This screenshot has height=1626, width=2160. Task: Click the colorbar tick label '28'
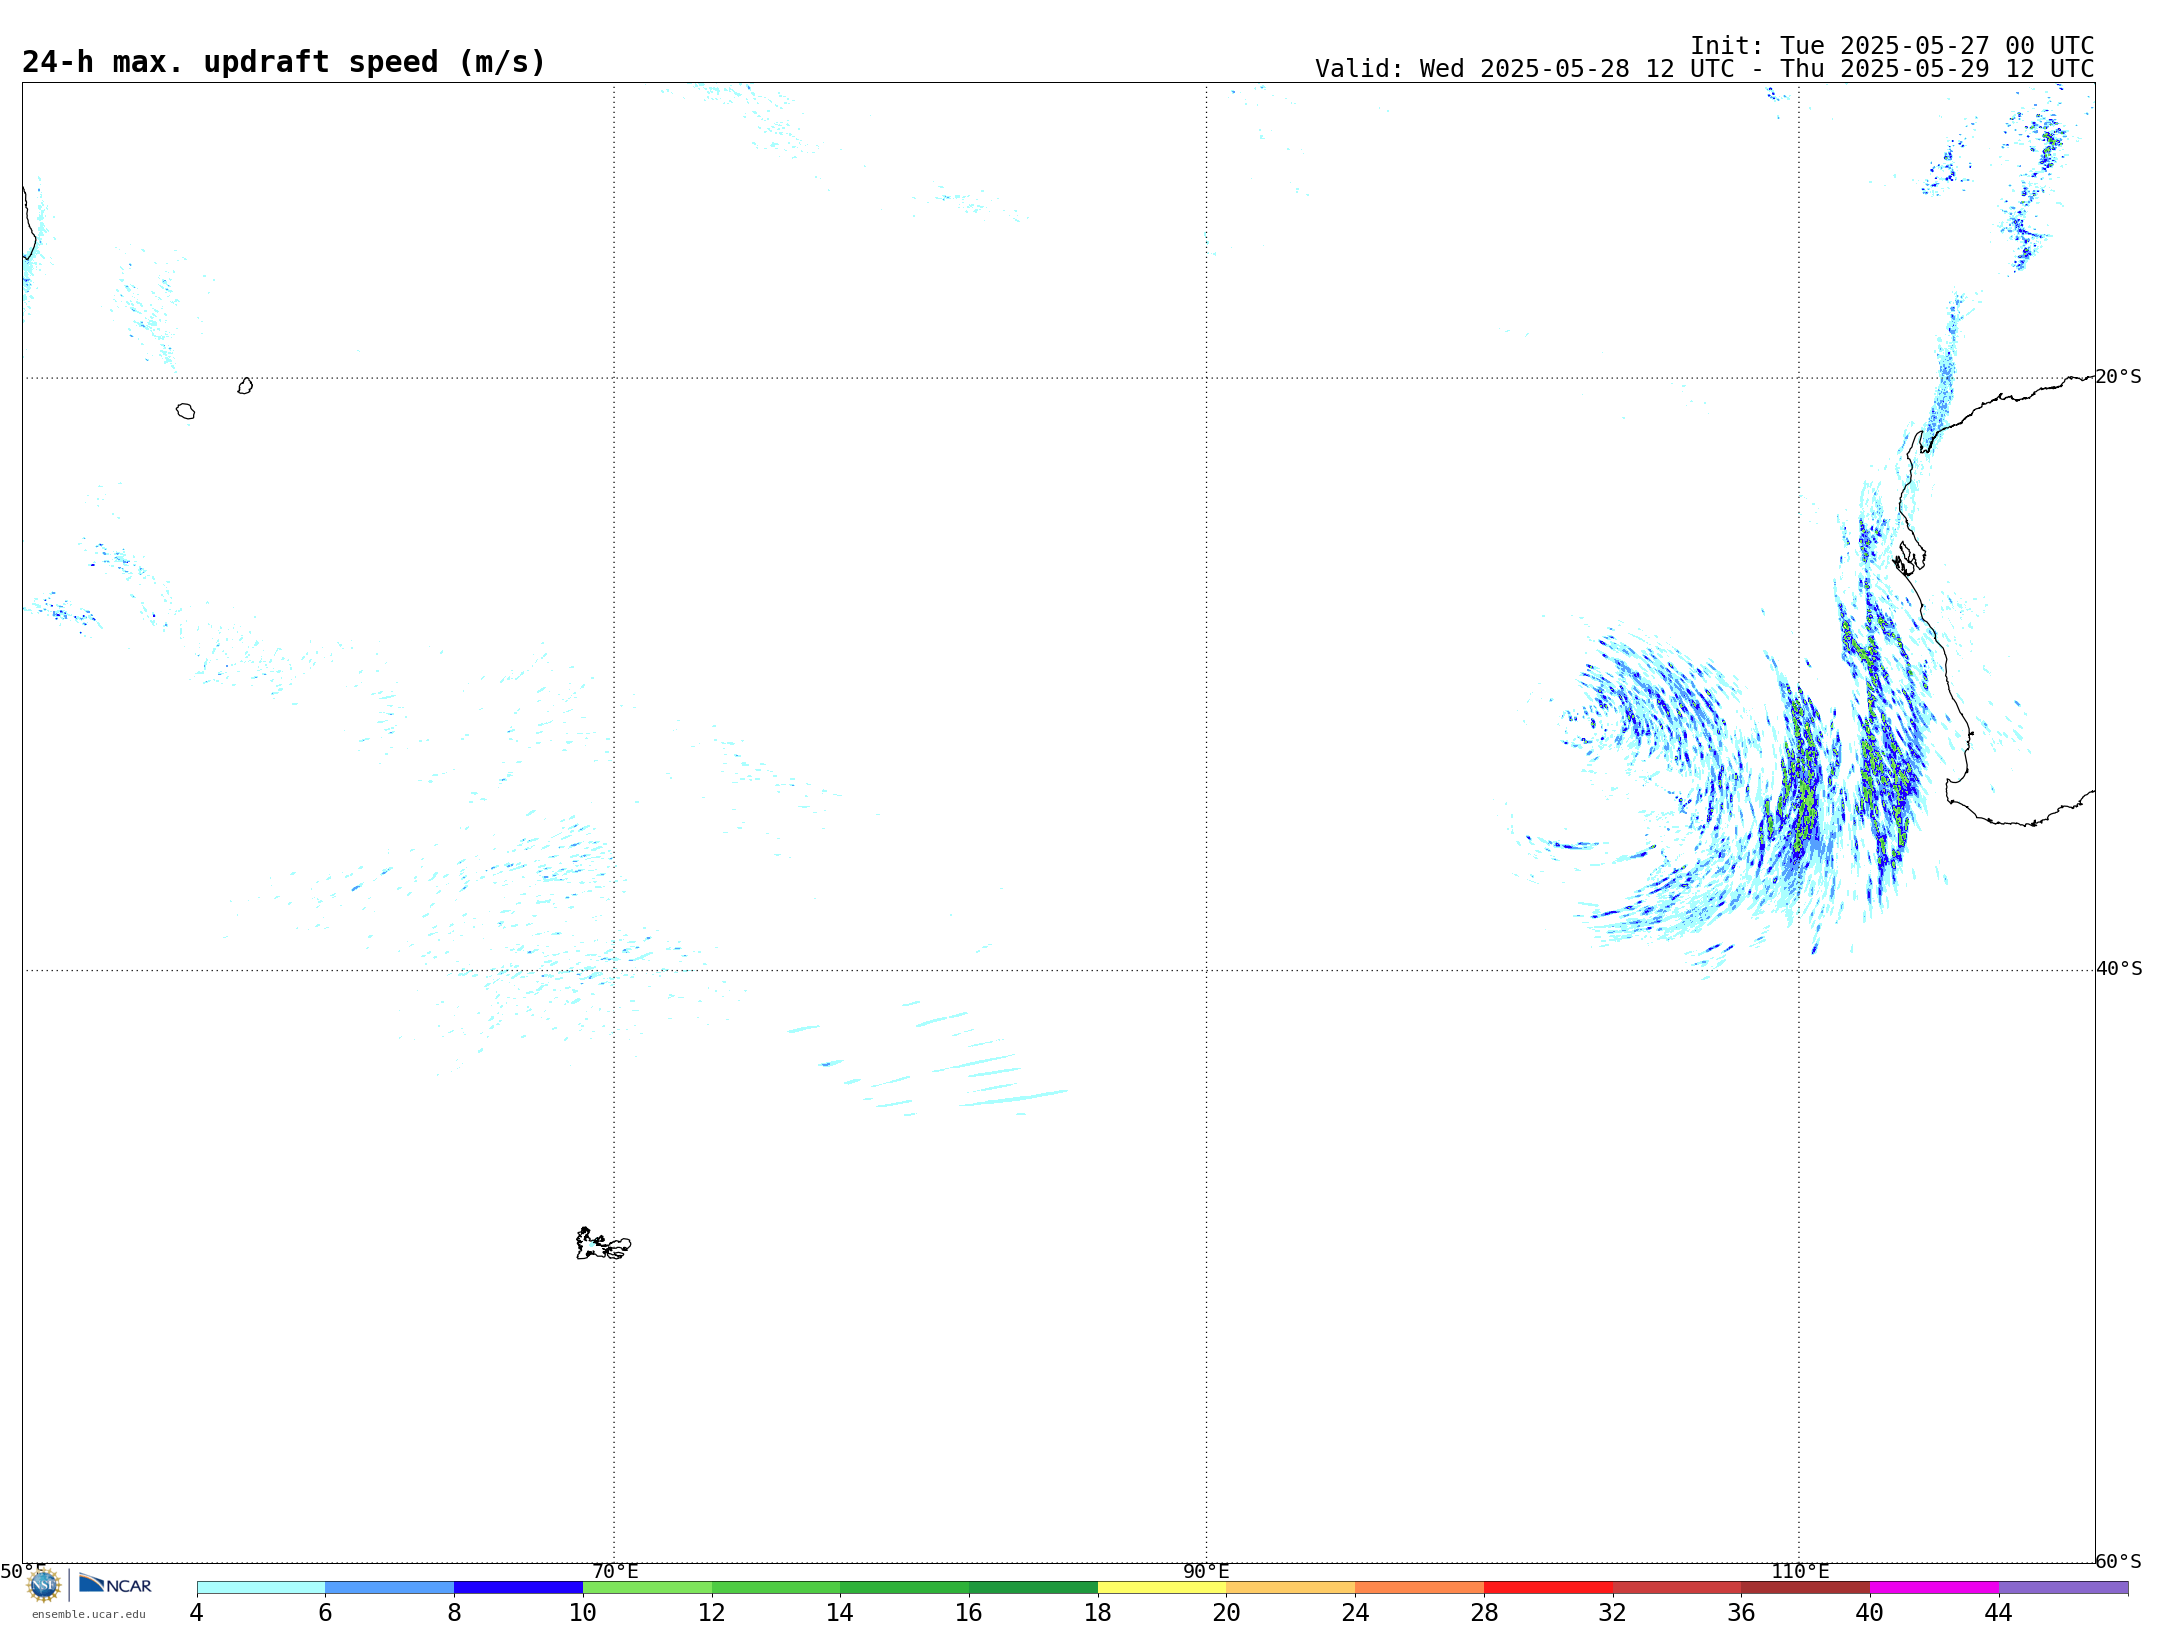point(1485,1613)
